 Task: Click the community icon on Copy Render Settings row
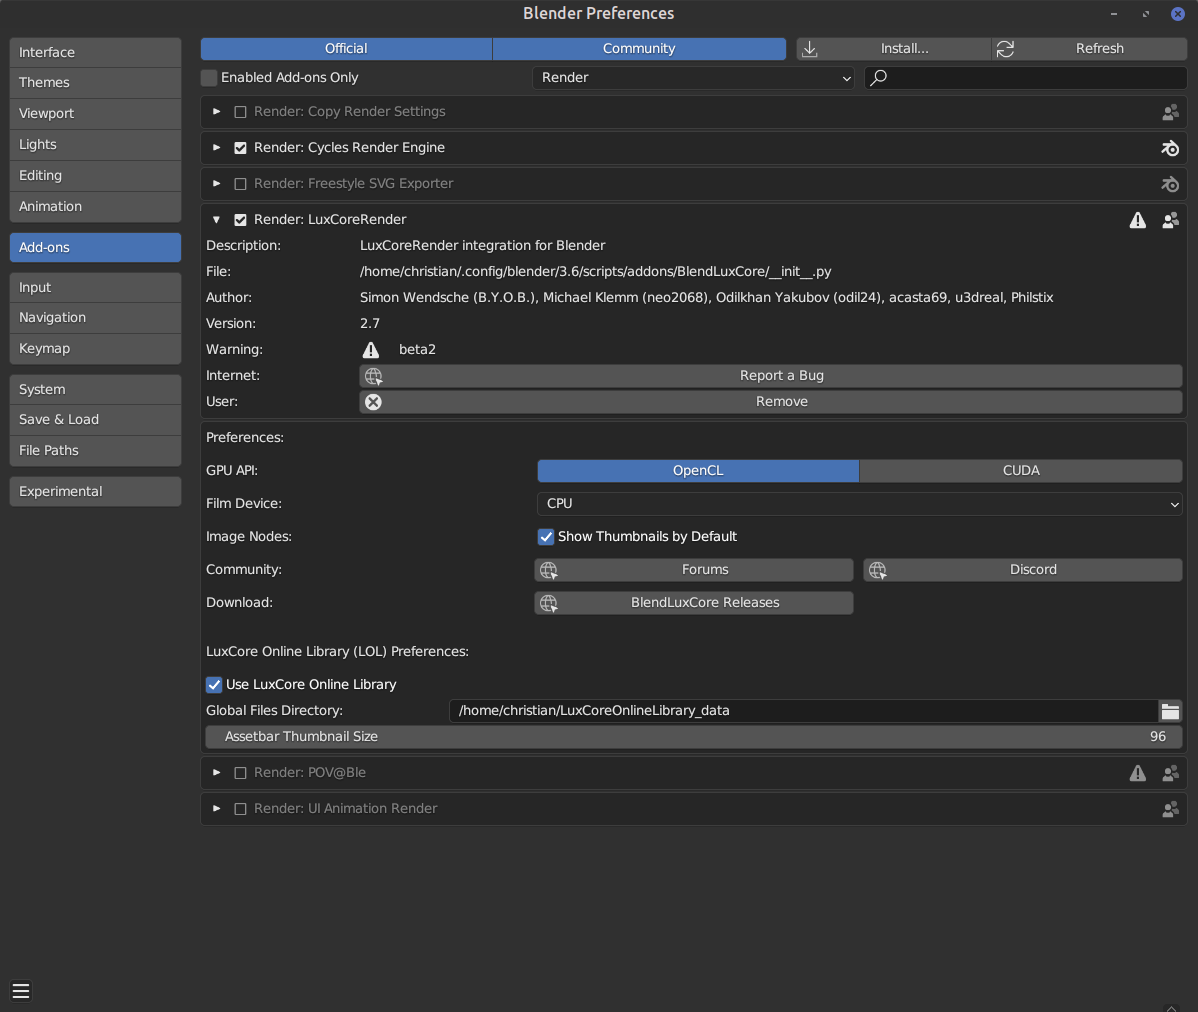click(1170, 112)
